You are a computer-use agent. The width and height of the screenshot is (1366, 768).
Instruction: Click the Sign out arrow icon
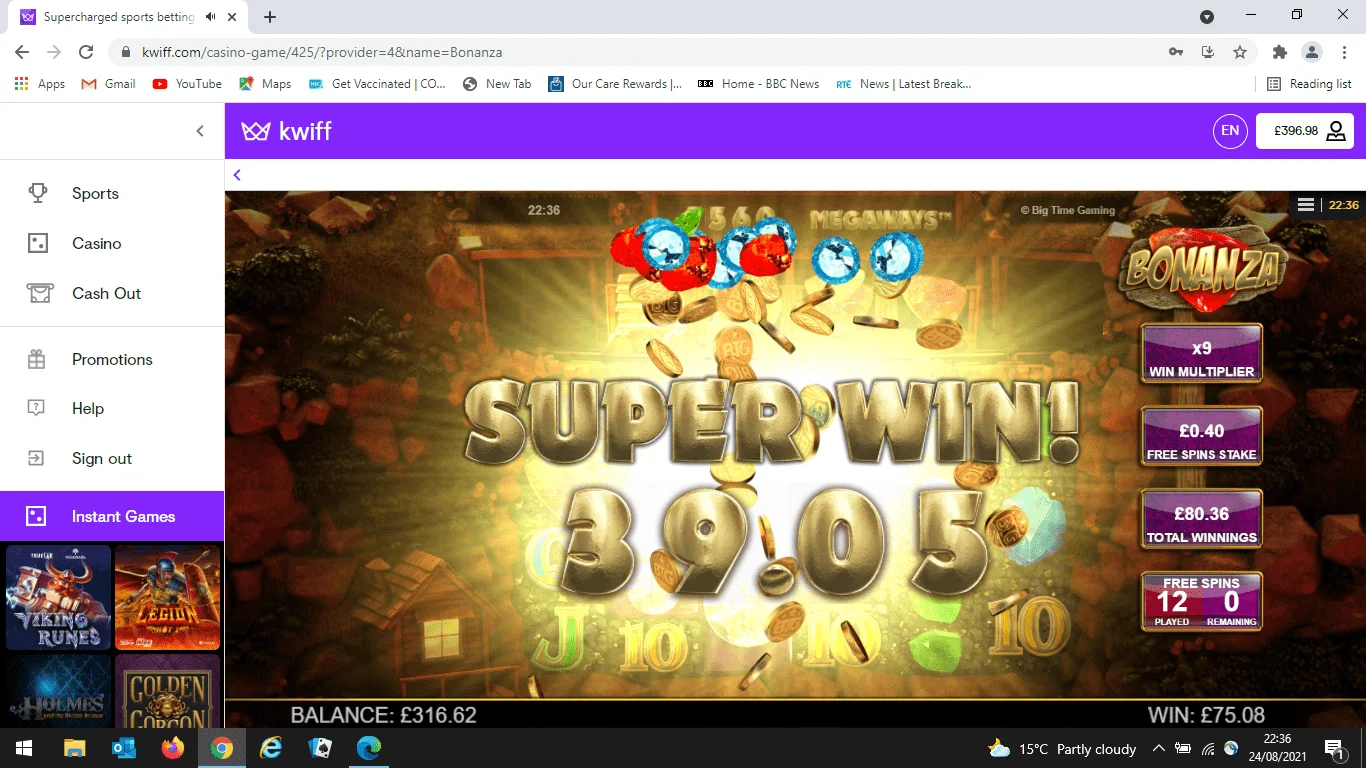point(36,458)
